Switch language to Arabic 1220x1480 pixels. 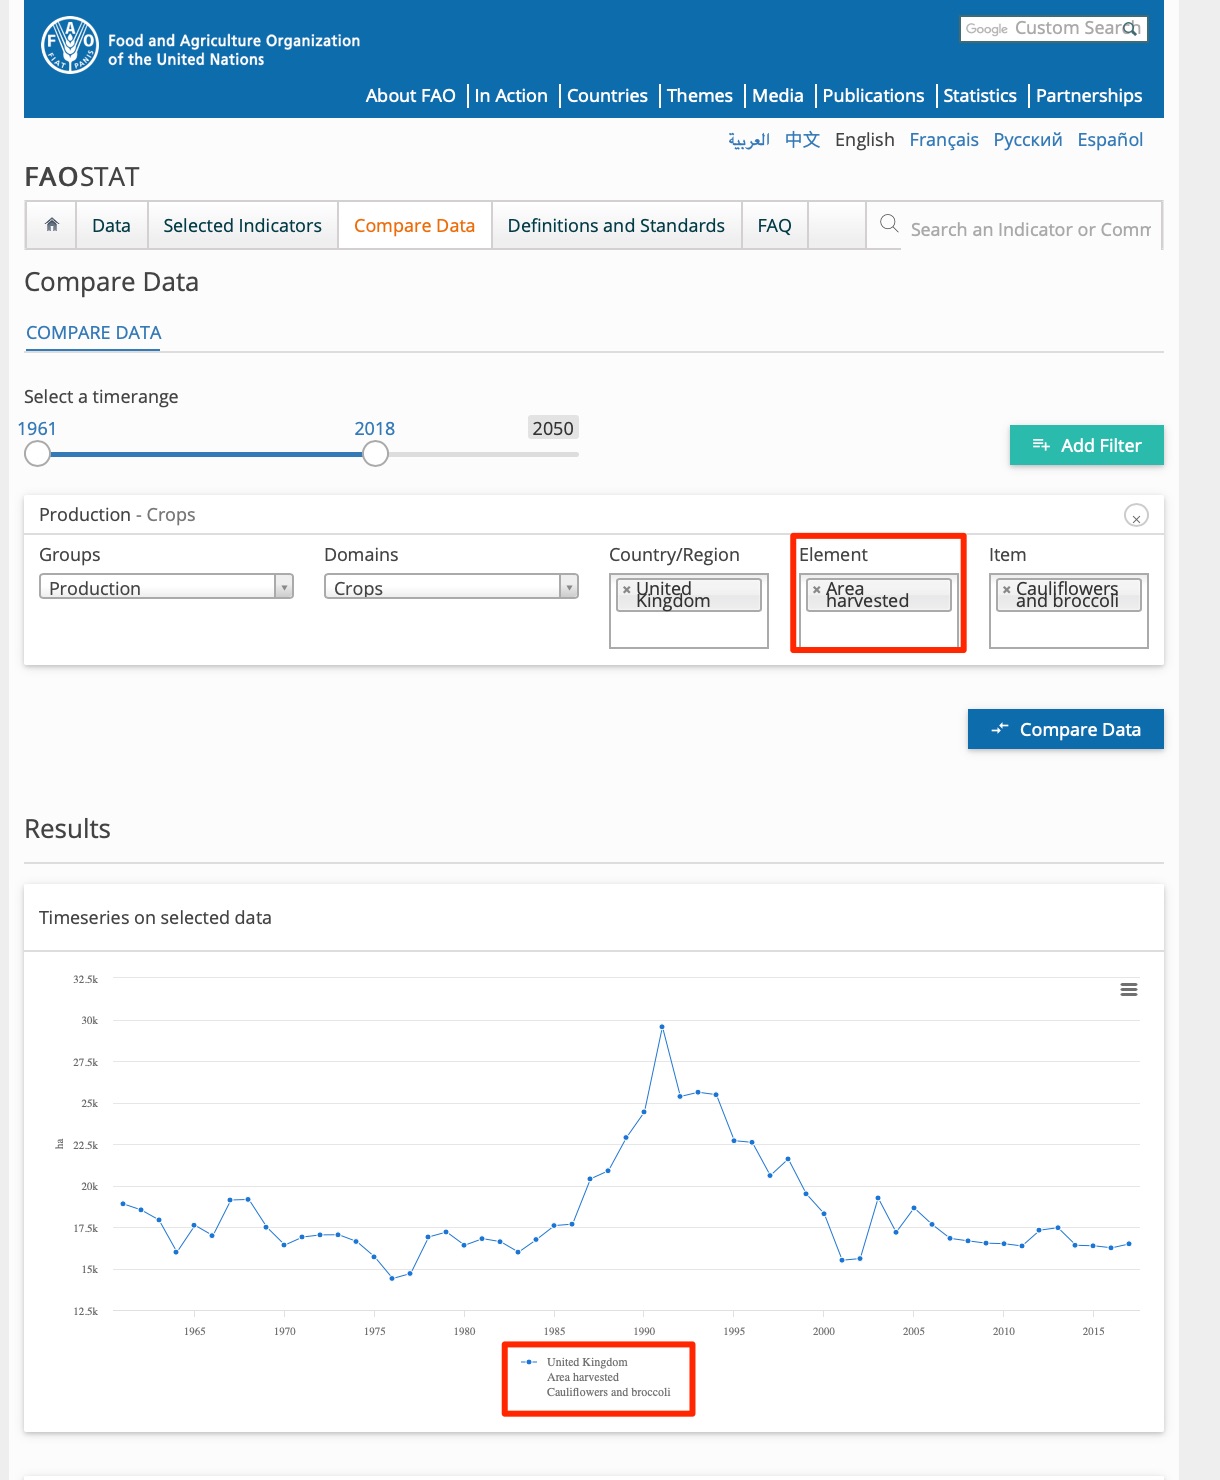click(x=749, y=140)
